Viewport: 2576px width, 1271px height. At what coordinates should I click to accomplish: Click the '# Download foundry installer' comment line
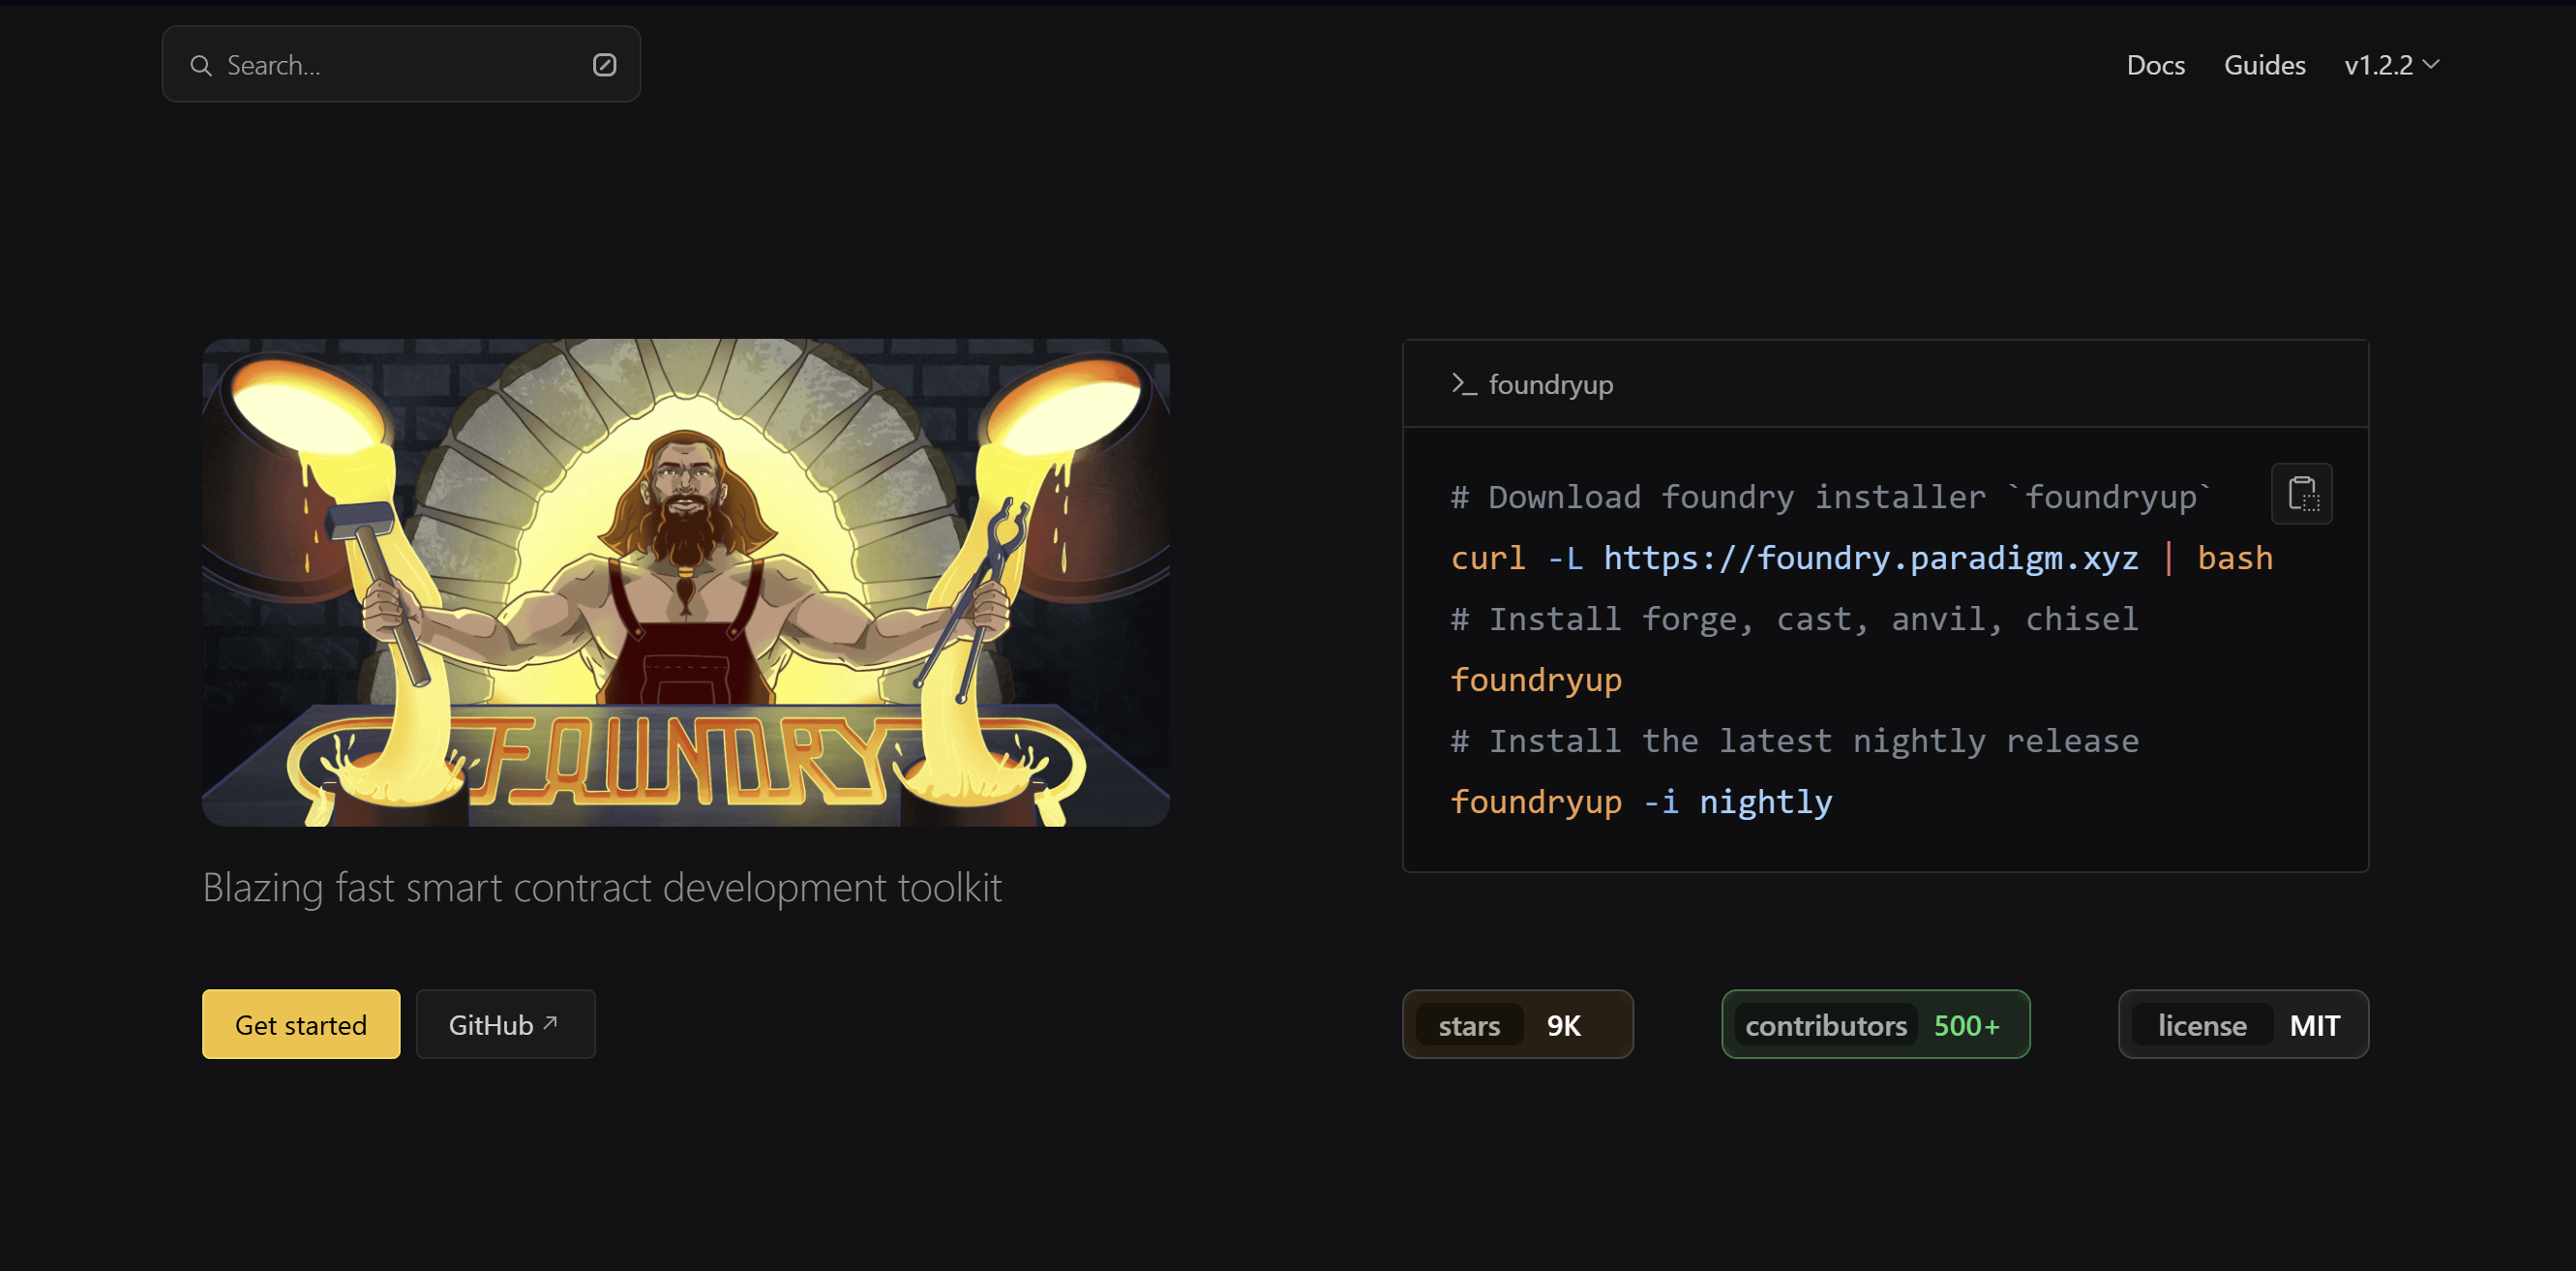pos(1832,497)
